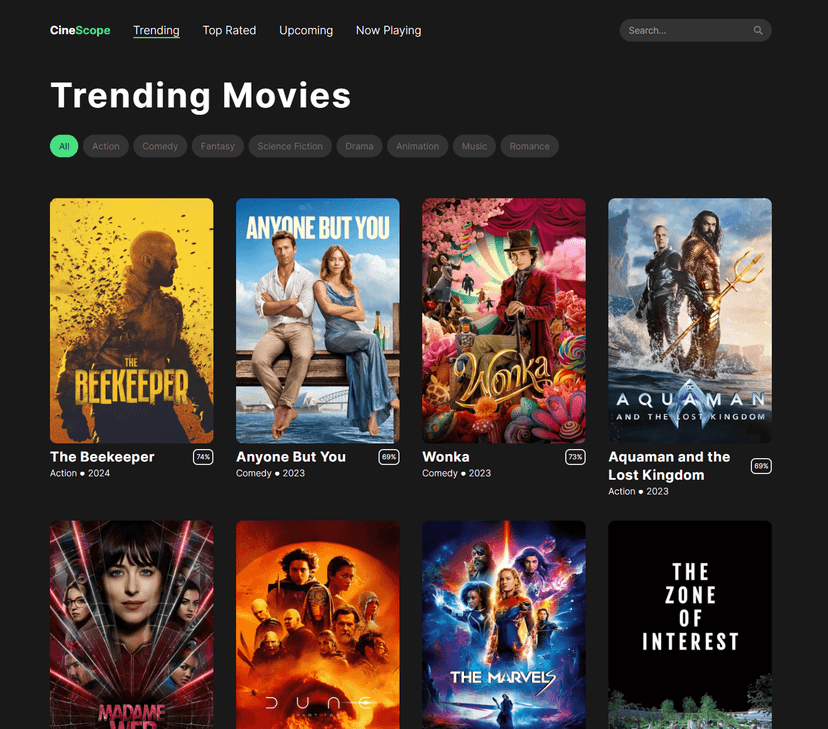Click The Beekeeper title link
The height and width of the screenshot is (729, 828).
(102, 457)
